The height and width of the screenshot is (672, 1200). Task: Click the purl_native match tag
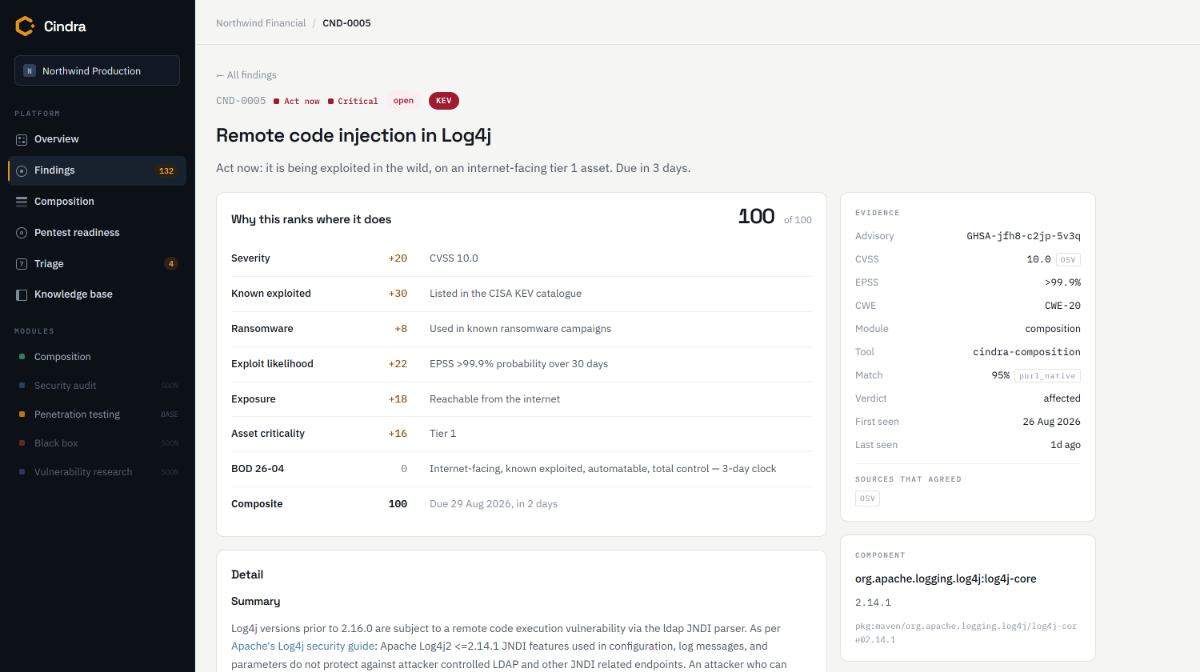[1047, 375]
